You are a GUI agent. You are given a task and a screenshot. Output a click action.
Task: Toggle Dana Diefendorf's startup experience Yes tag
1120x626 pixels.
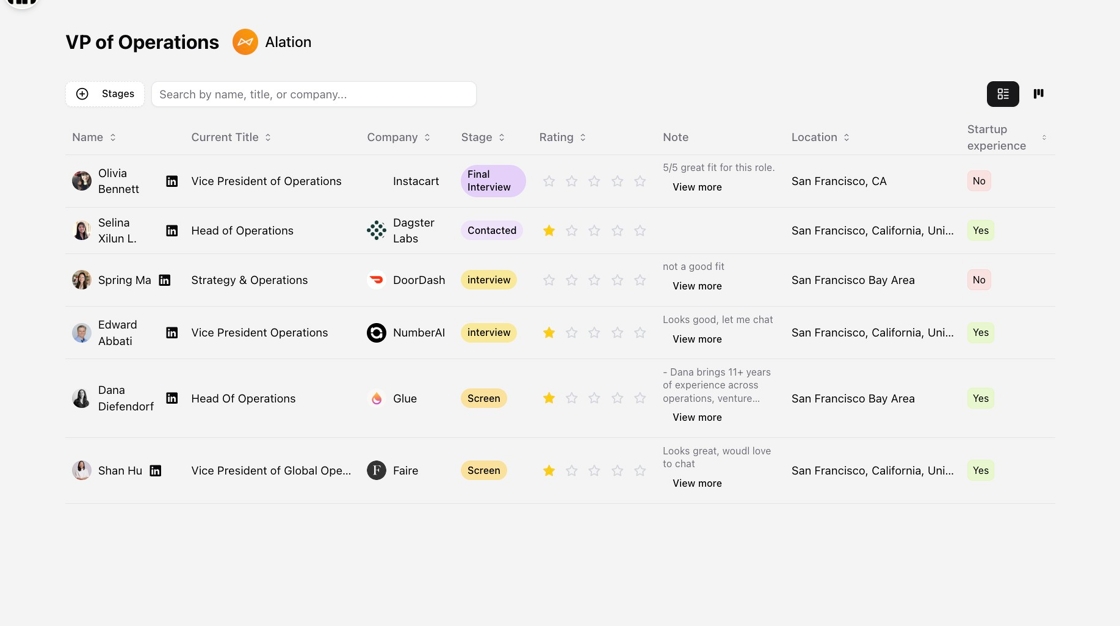981,399
